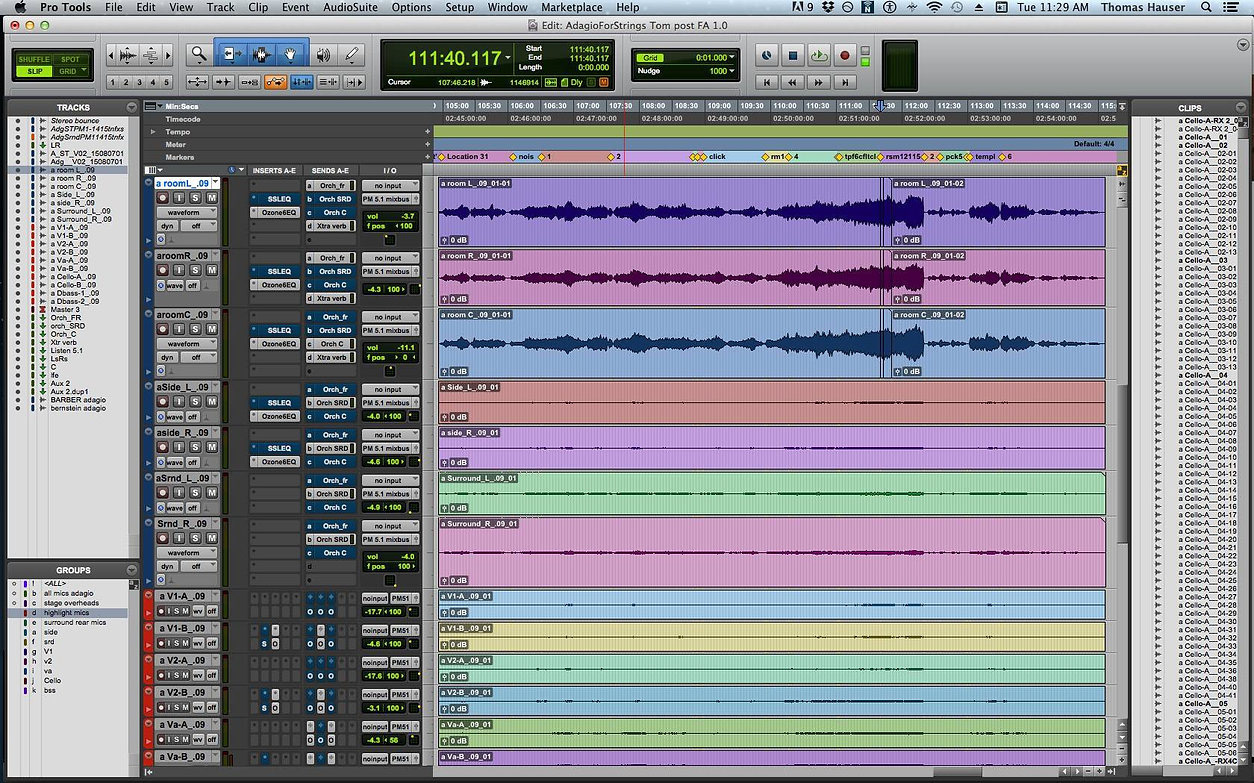Select the Selector waveform tool
The height and width of the screenshot is (783, 1254).
click(x=261, y=55)
